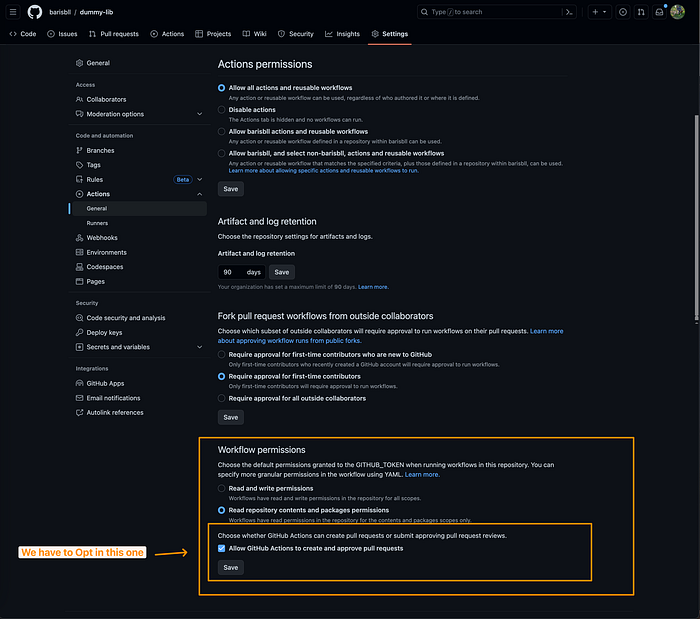Expand the Moderation options chevron

point(200,114)
